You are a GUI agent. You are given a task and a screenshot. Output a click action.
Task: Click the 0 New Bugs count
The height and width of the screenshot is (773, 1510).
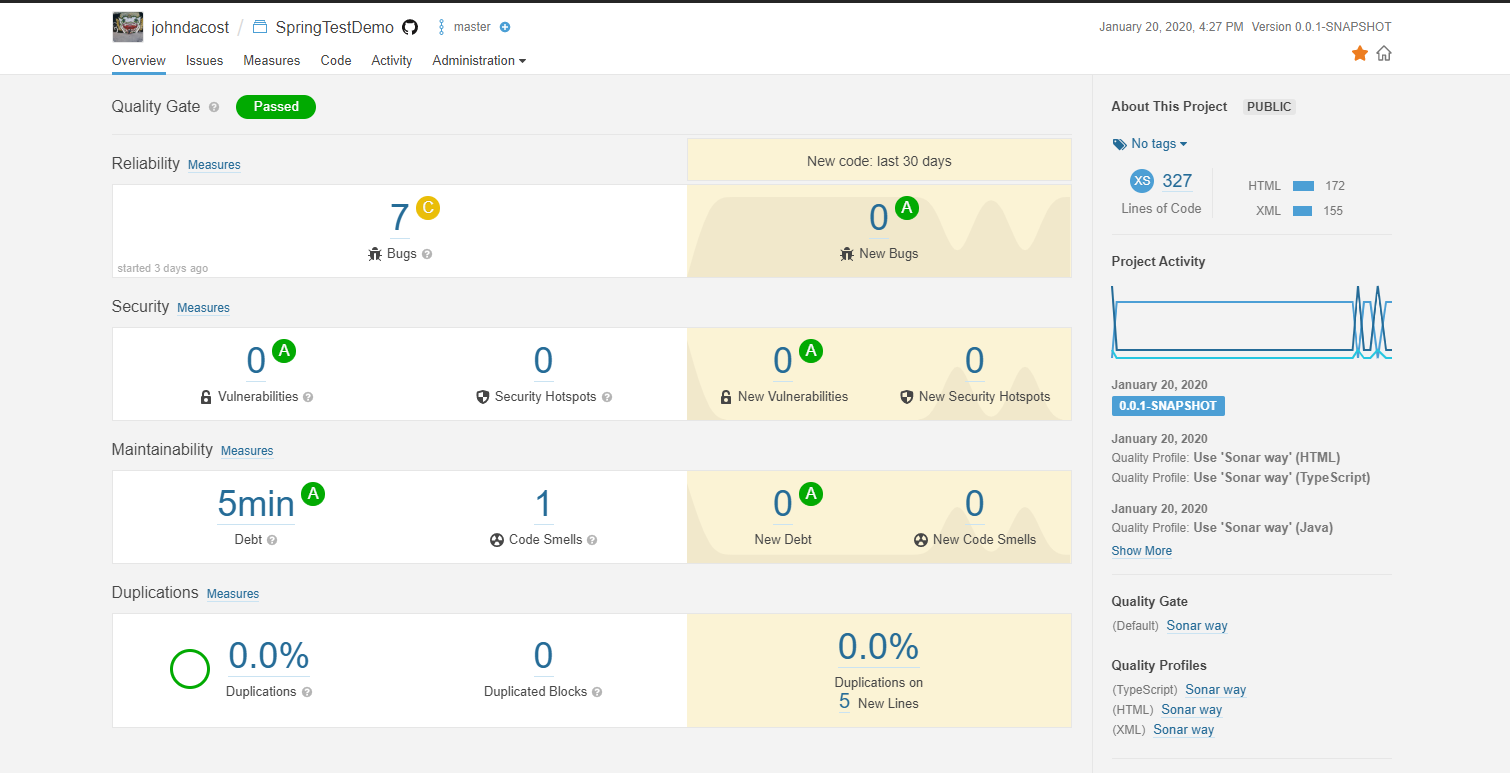[879, 218]
